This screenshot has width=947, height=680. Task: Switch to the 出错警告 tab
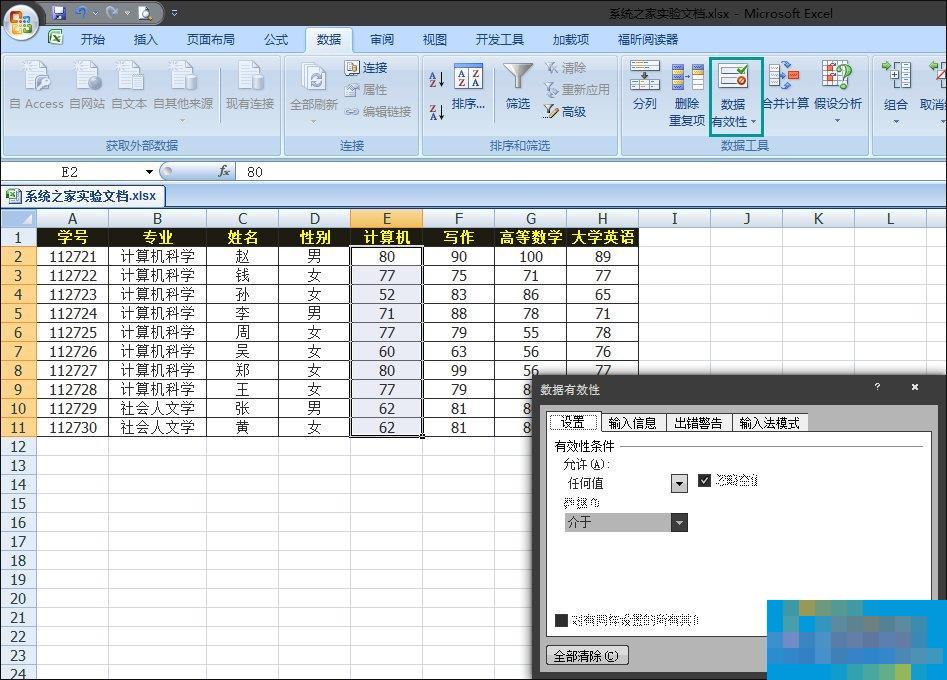point(698,422)
